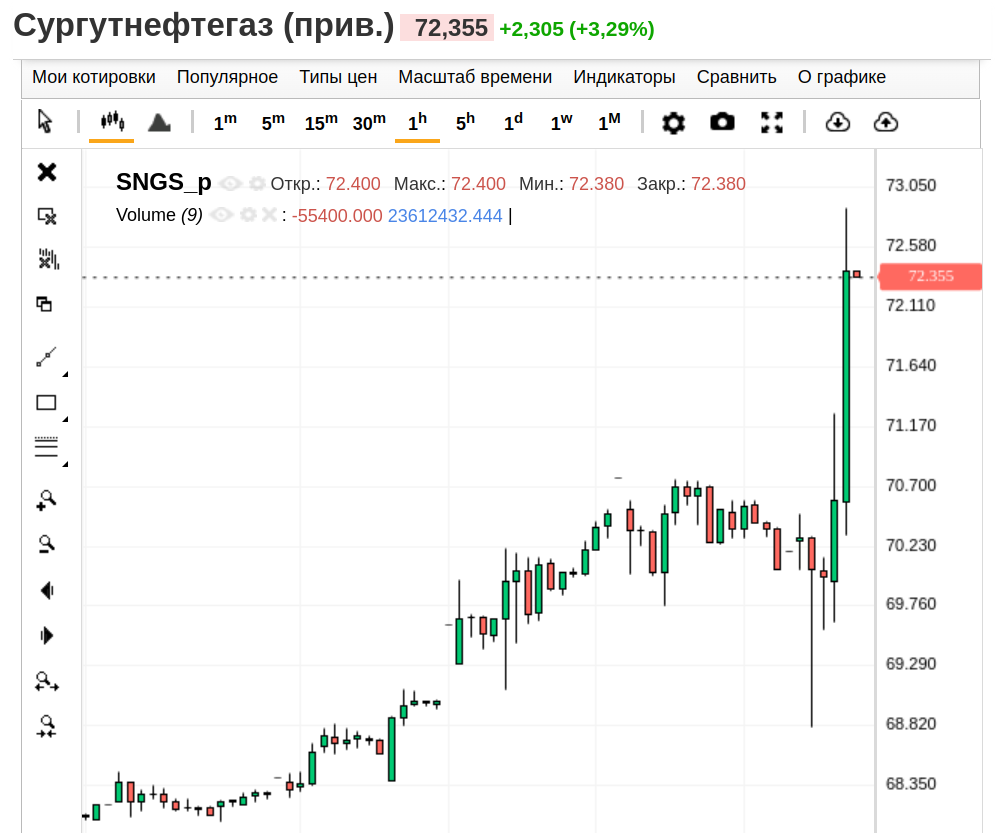
Task: Click the horizontal zoom stretch icon
Action: click(47, 682)
